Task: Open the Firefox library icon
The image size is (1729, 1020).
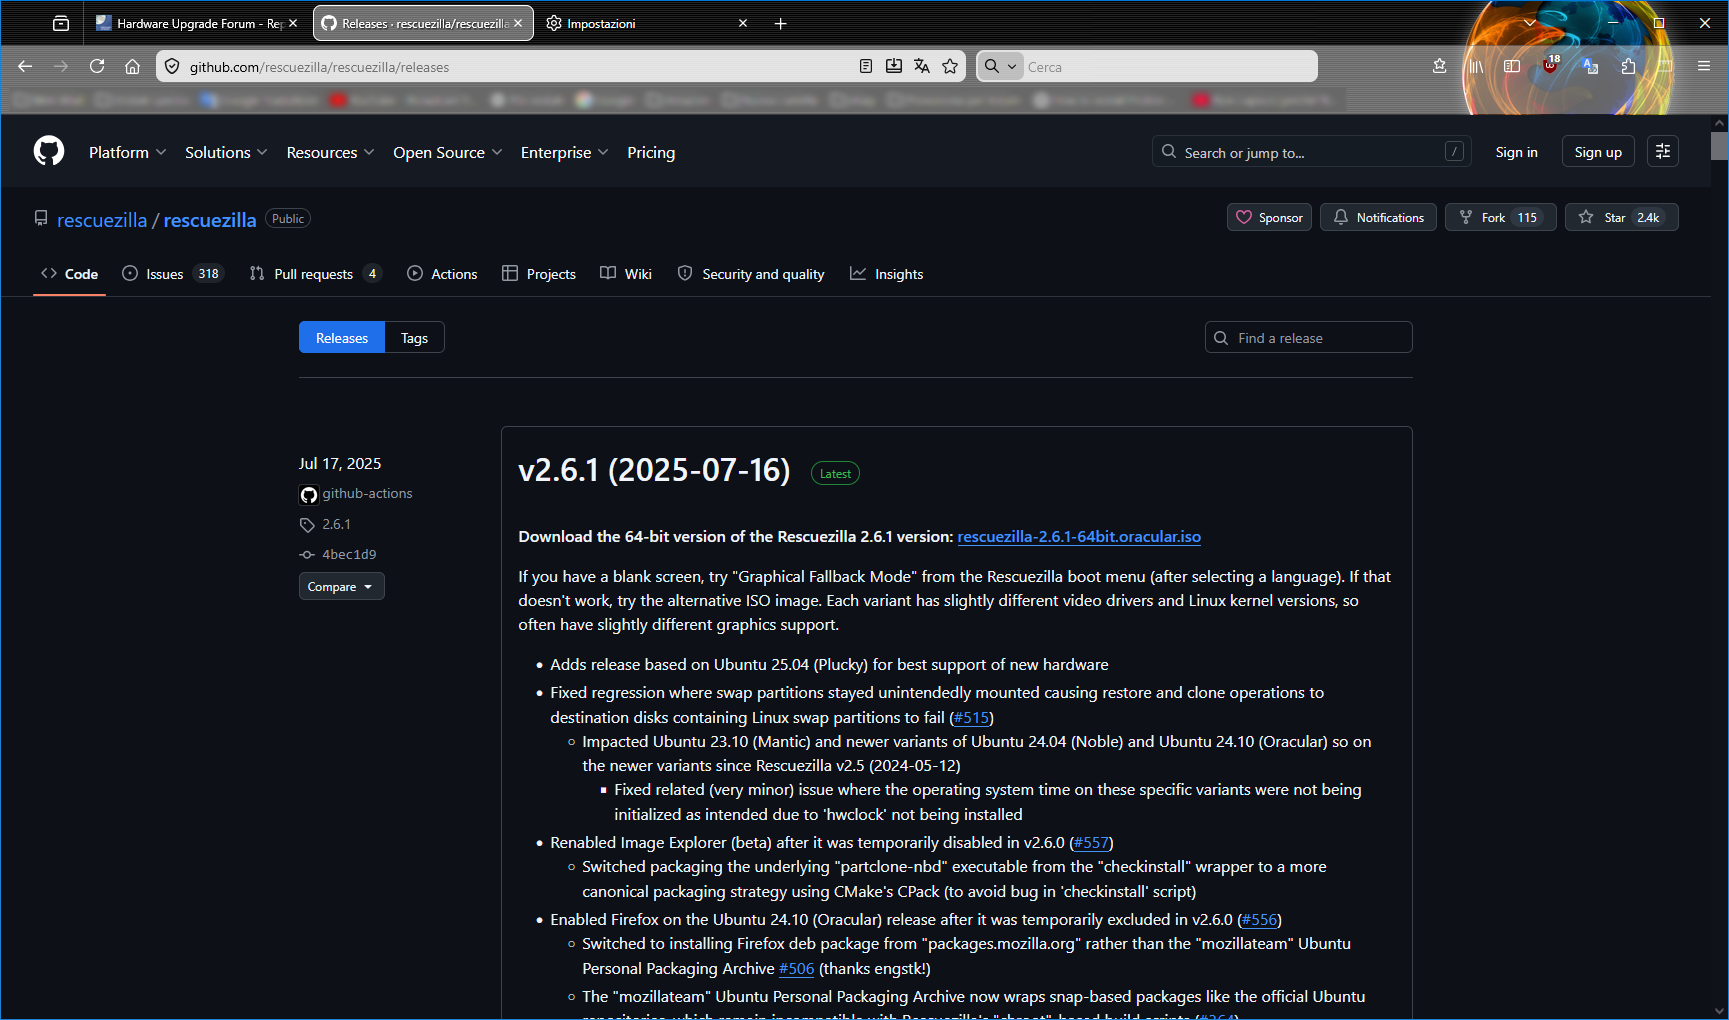Action: point(1476,66)
